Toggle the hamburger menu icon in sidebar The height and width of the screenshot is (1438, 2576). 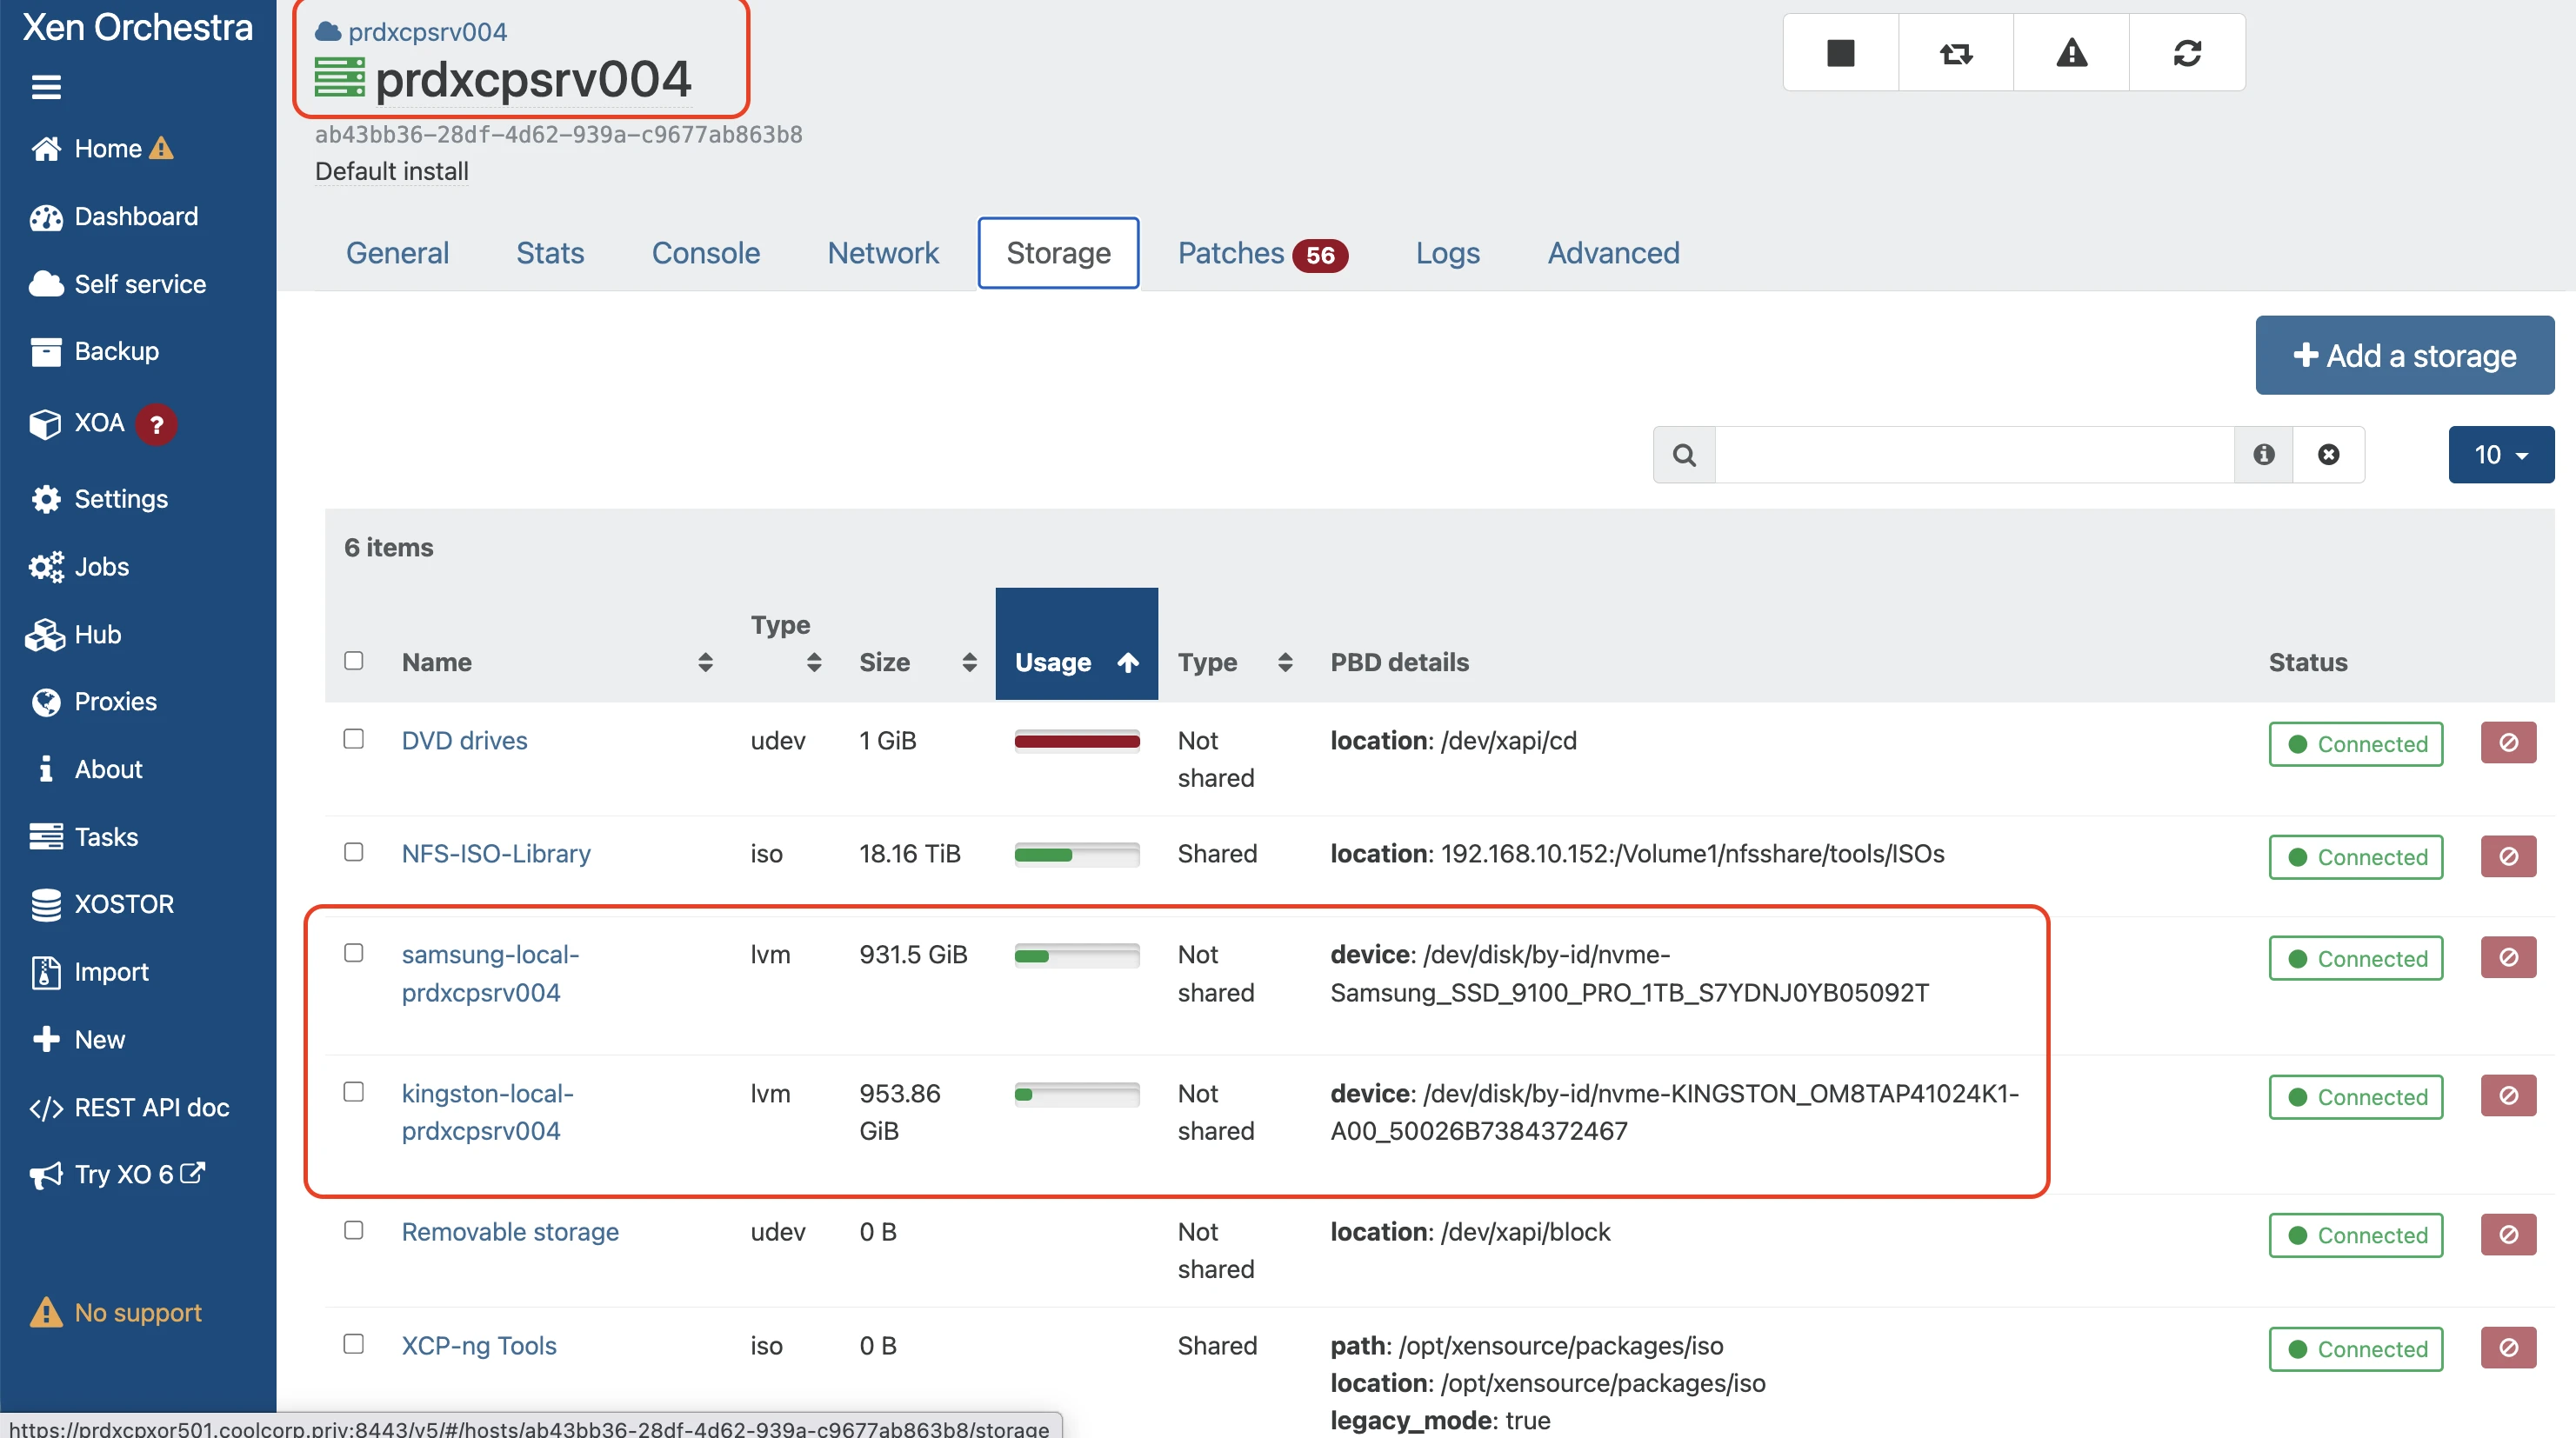(x=46, y=87)
